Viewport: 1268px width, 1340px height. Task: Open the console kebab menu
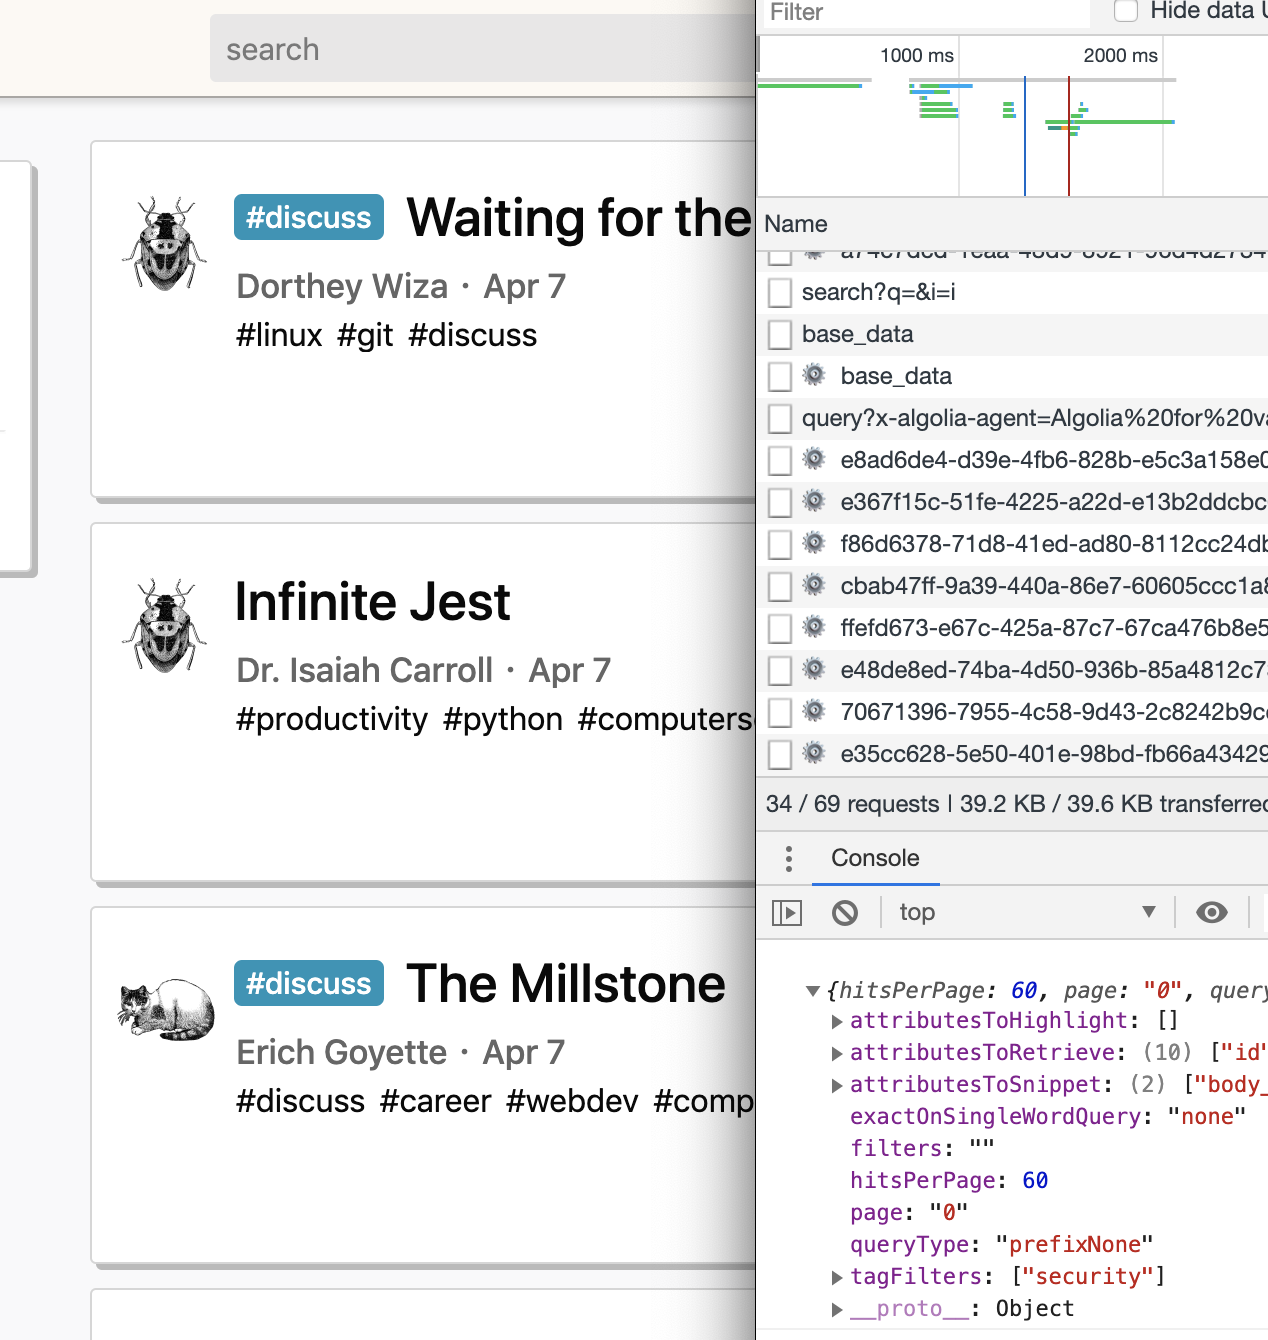tap(789, 858)
